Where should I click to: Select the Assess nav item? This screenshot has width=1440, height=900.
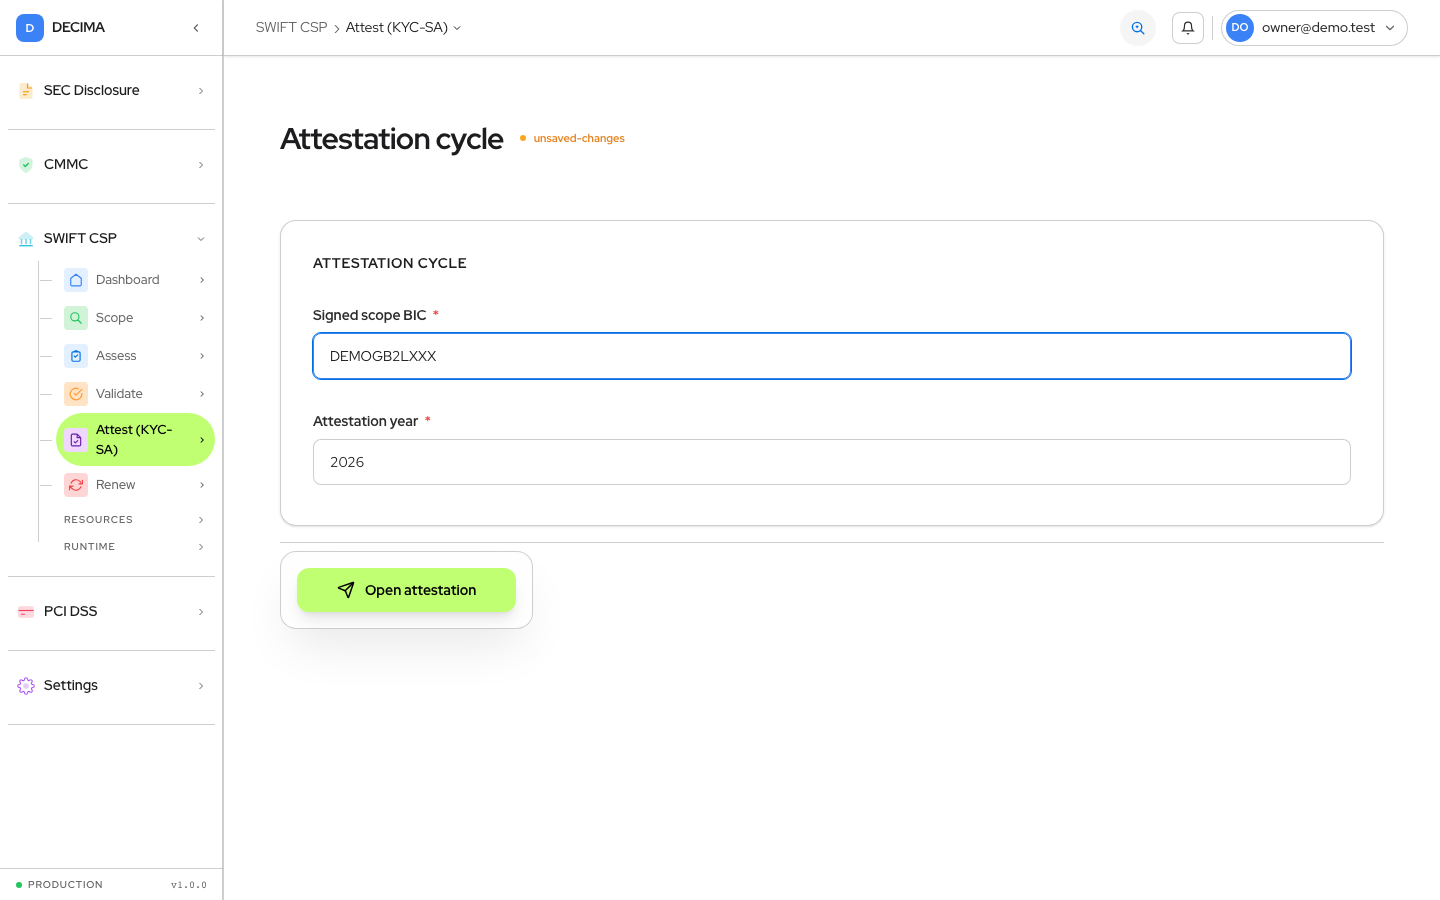(135, 356)
